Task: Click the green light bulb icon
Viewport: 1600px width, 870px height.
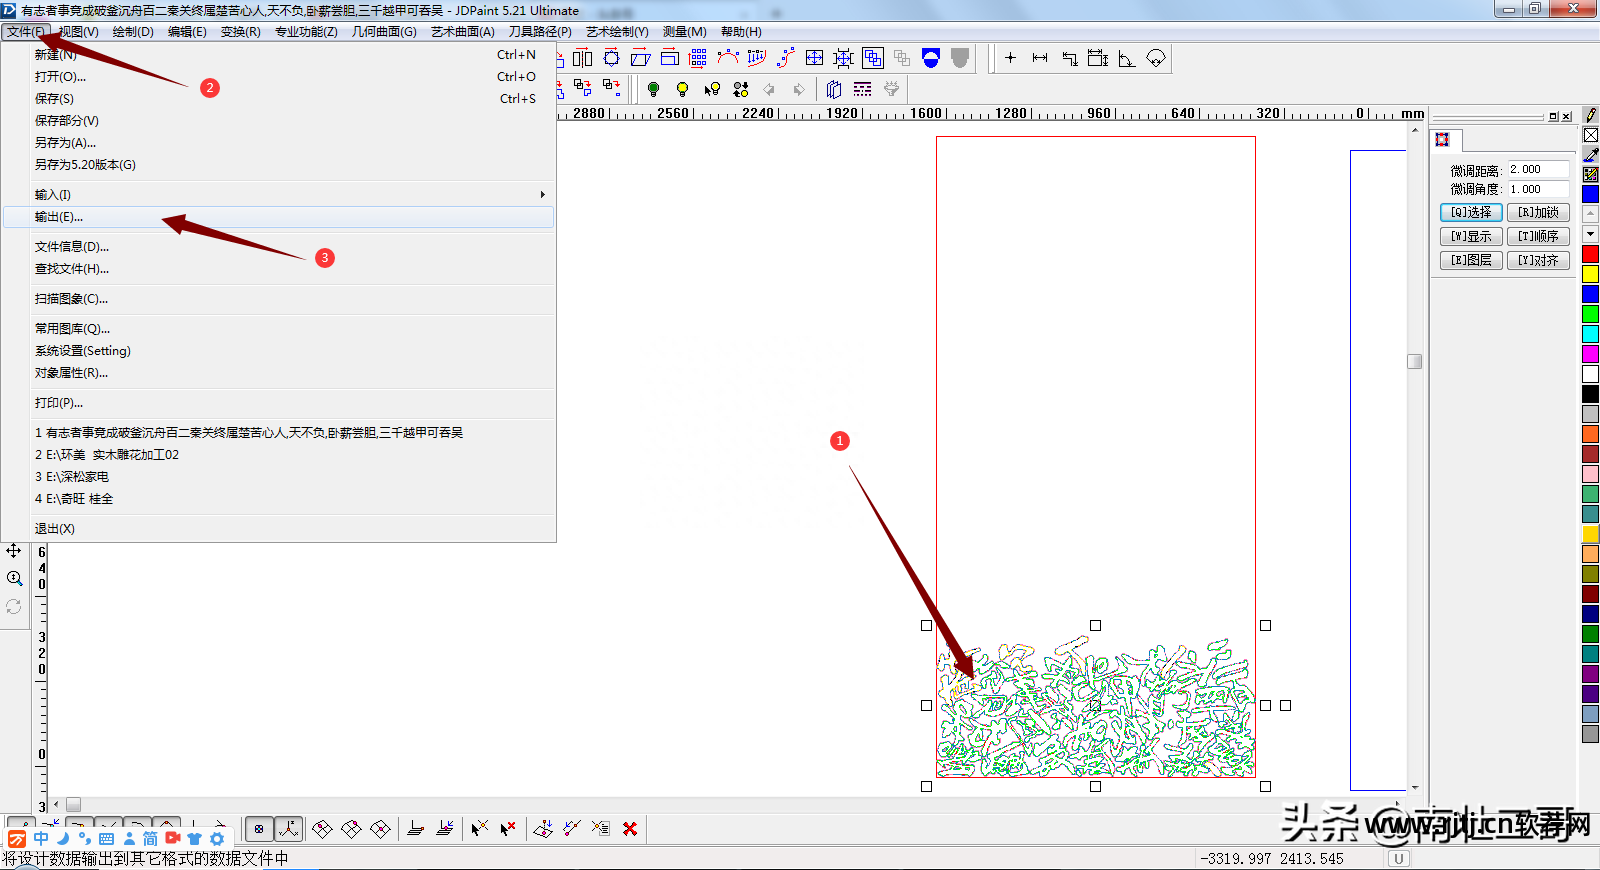Action: pyautogui.click(x=653, y=89)
